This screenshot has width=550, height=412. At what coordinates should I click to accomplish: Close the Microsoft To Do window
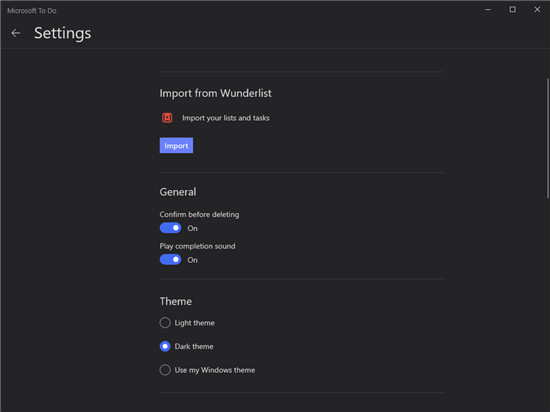pyautogui.click(x=537, y=9)
